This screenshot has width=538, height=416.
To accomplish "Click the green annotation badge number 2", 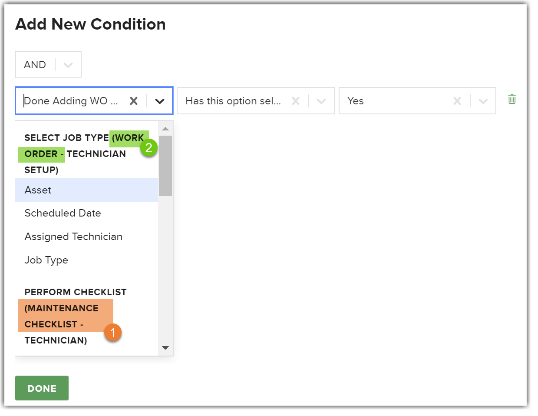I will [x=149, y=148].
